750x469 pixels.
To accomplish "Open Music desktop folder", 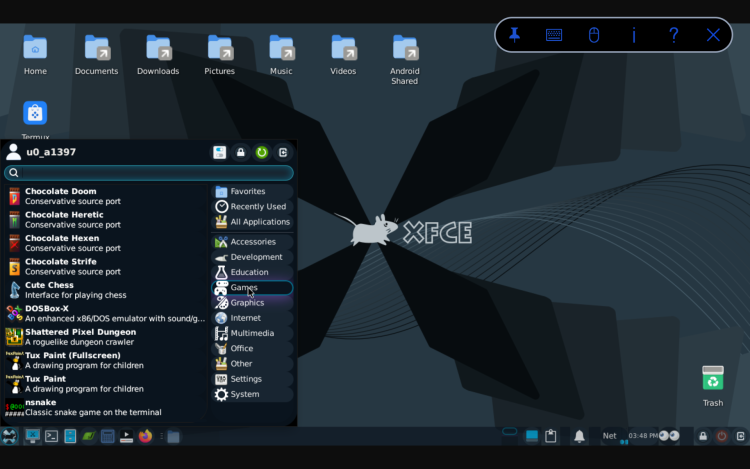I will click(281, 55).
